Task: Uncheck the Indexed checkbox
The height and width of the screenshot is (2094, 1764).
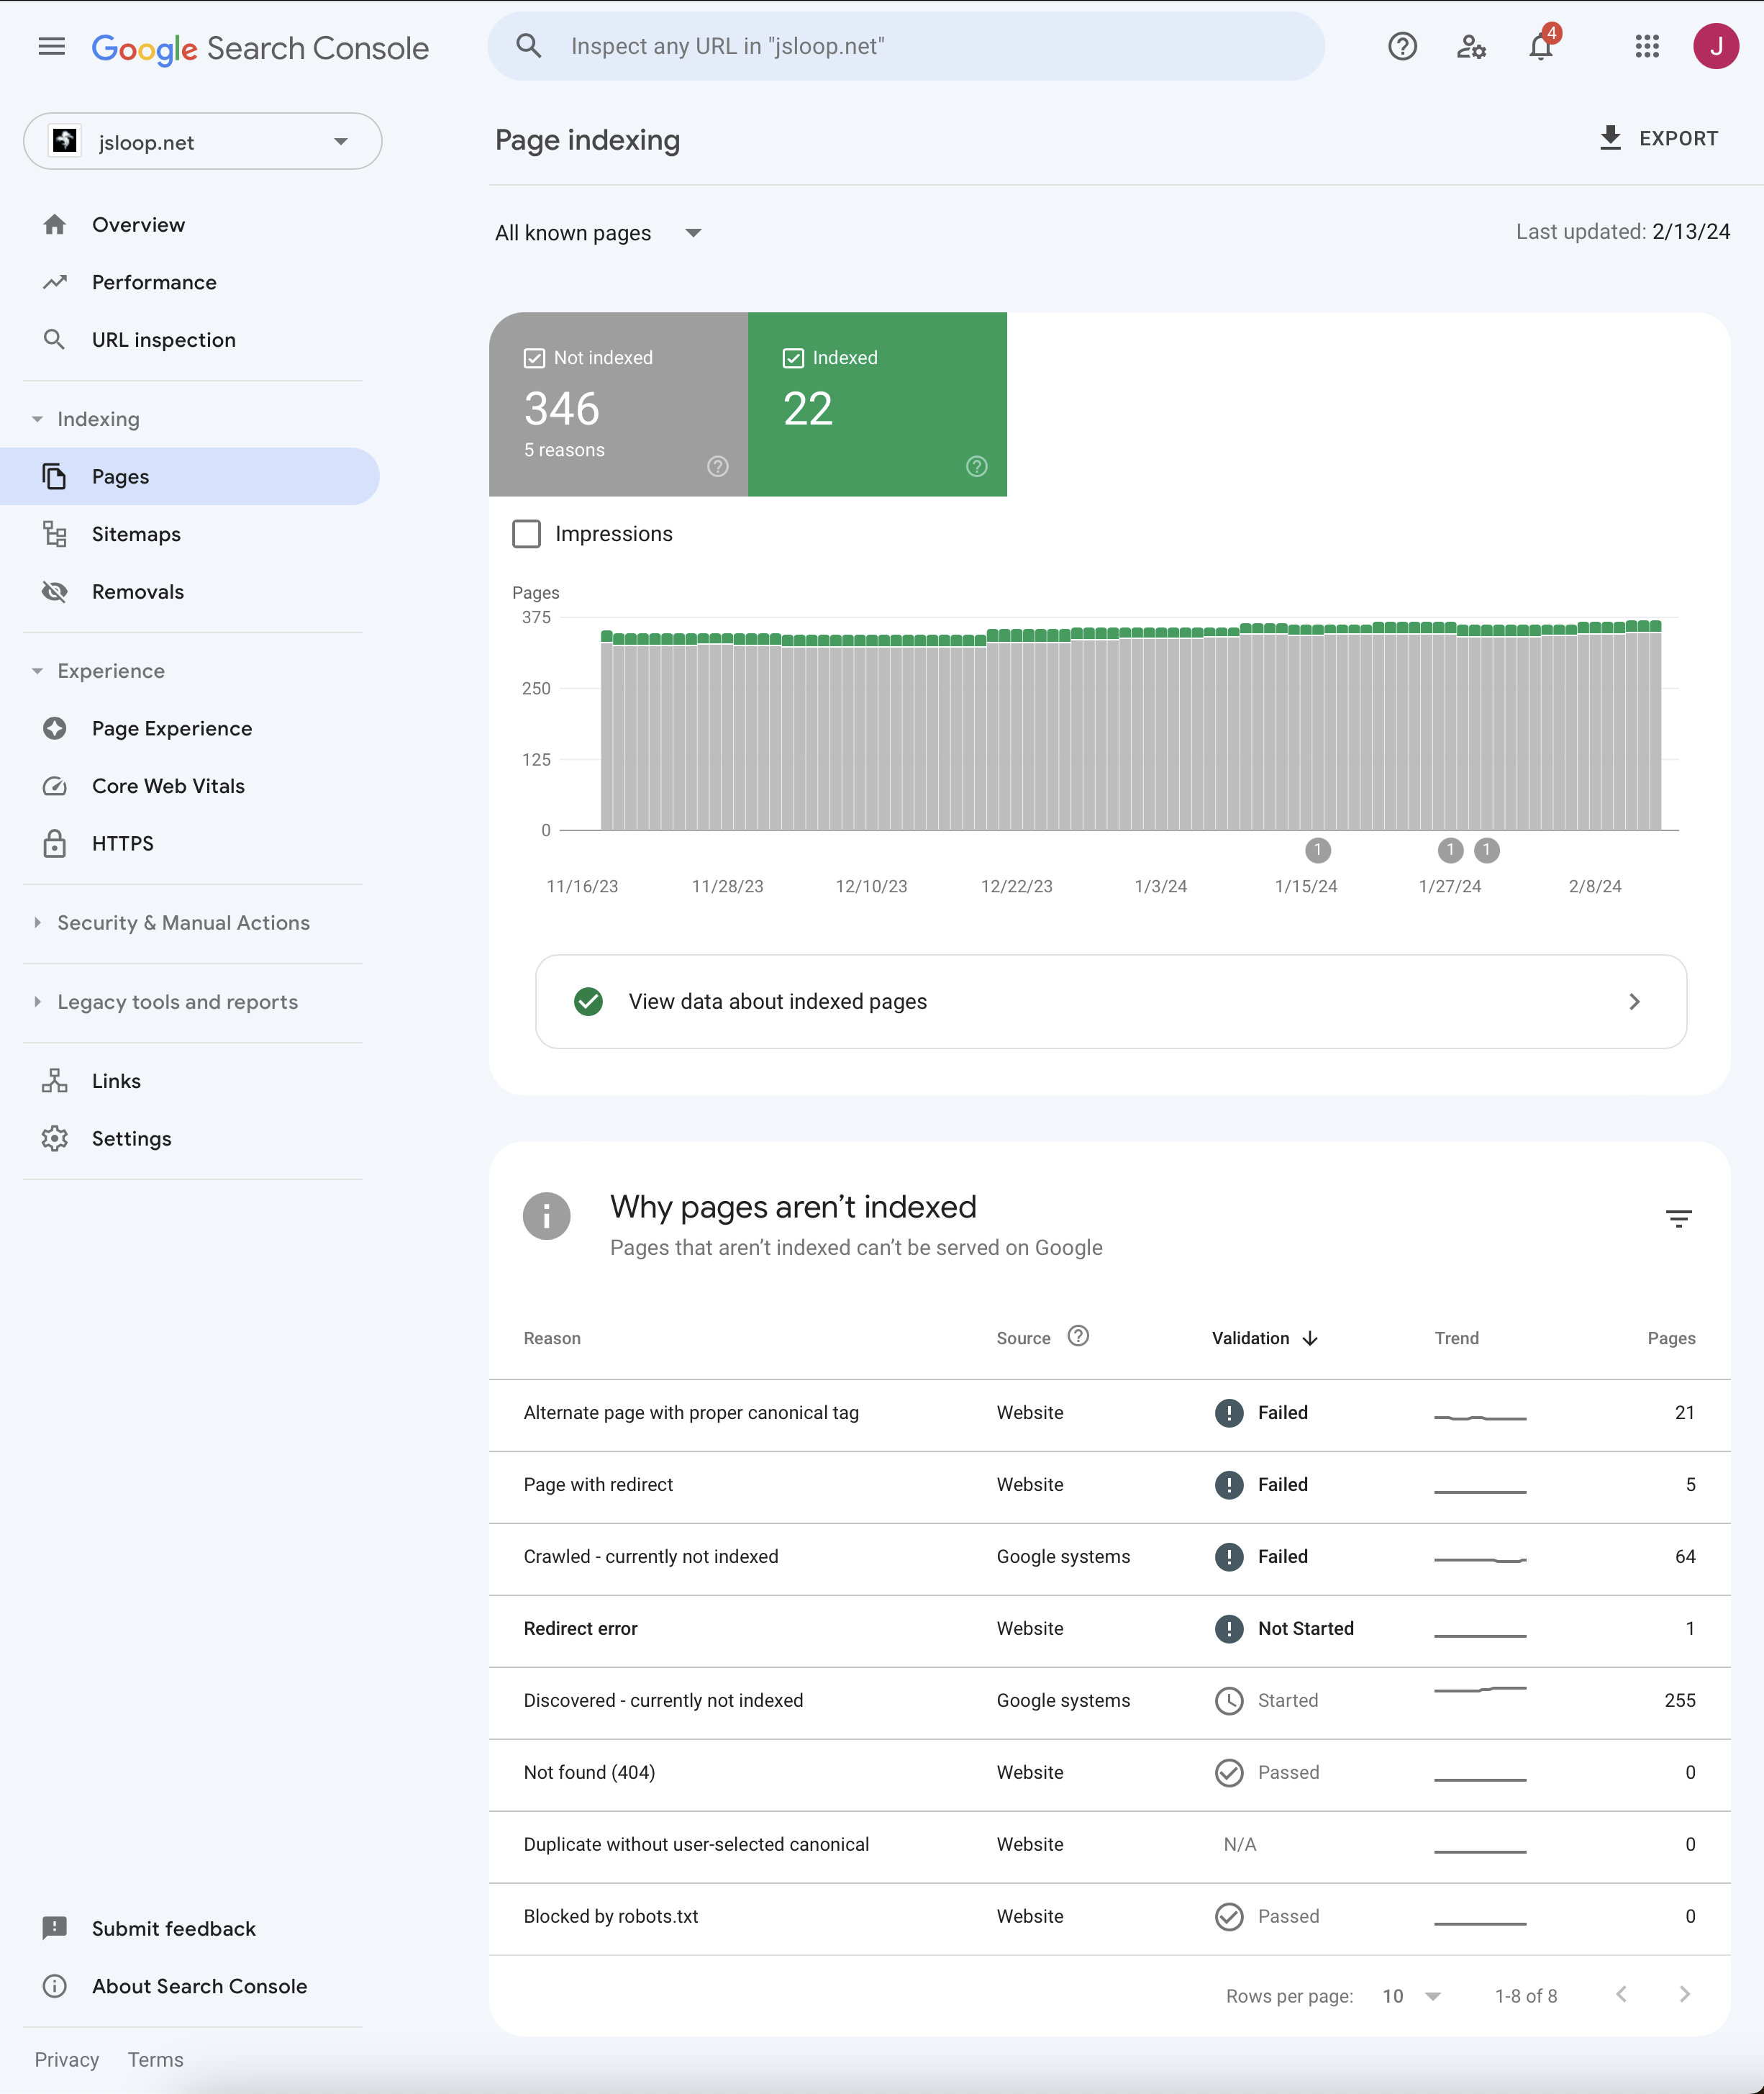Action: coord(793,358)
